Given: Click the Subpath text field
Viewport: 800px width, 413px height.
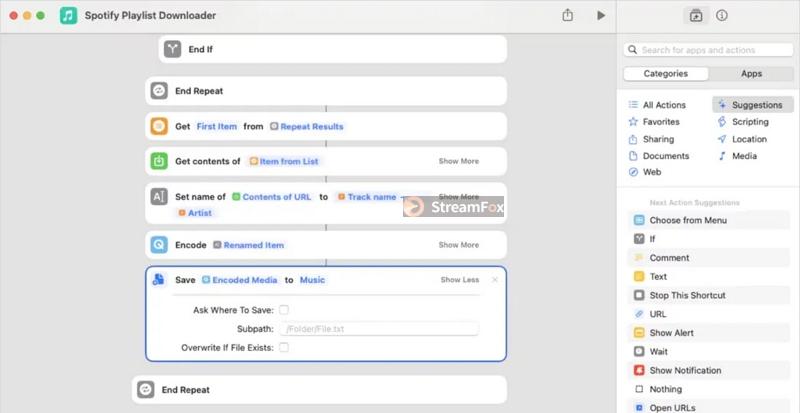Looking at the screenshot, I should 379,329.
